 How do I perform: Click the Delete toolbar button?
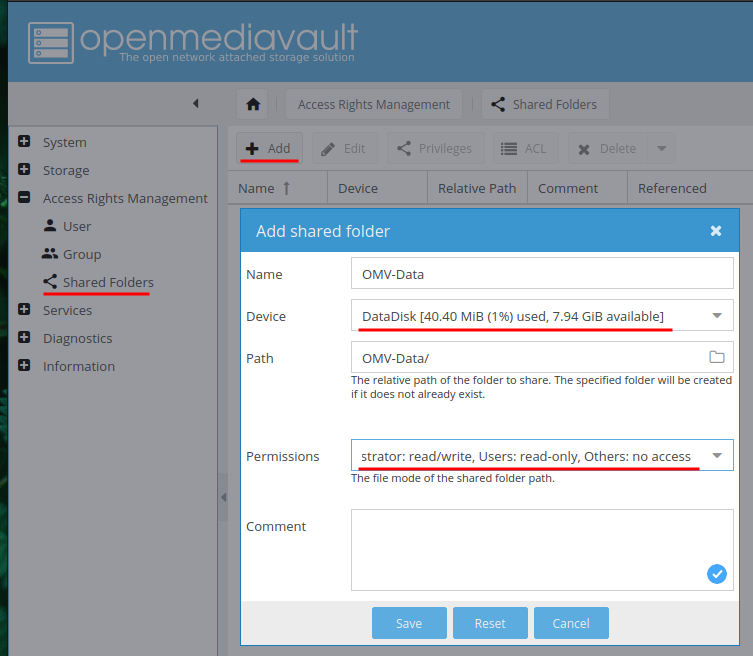pyautogui.click(x=608, y=148)
